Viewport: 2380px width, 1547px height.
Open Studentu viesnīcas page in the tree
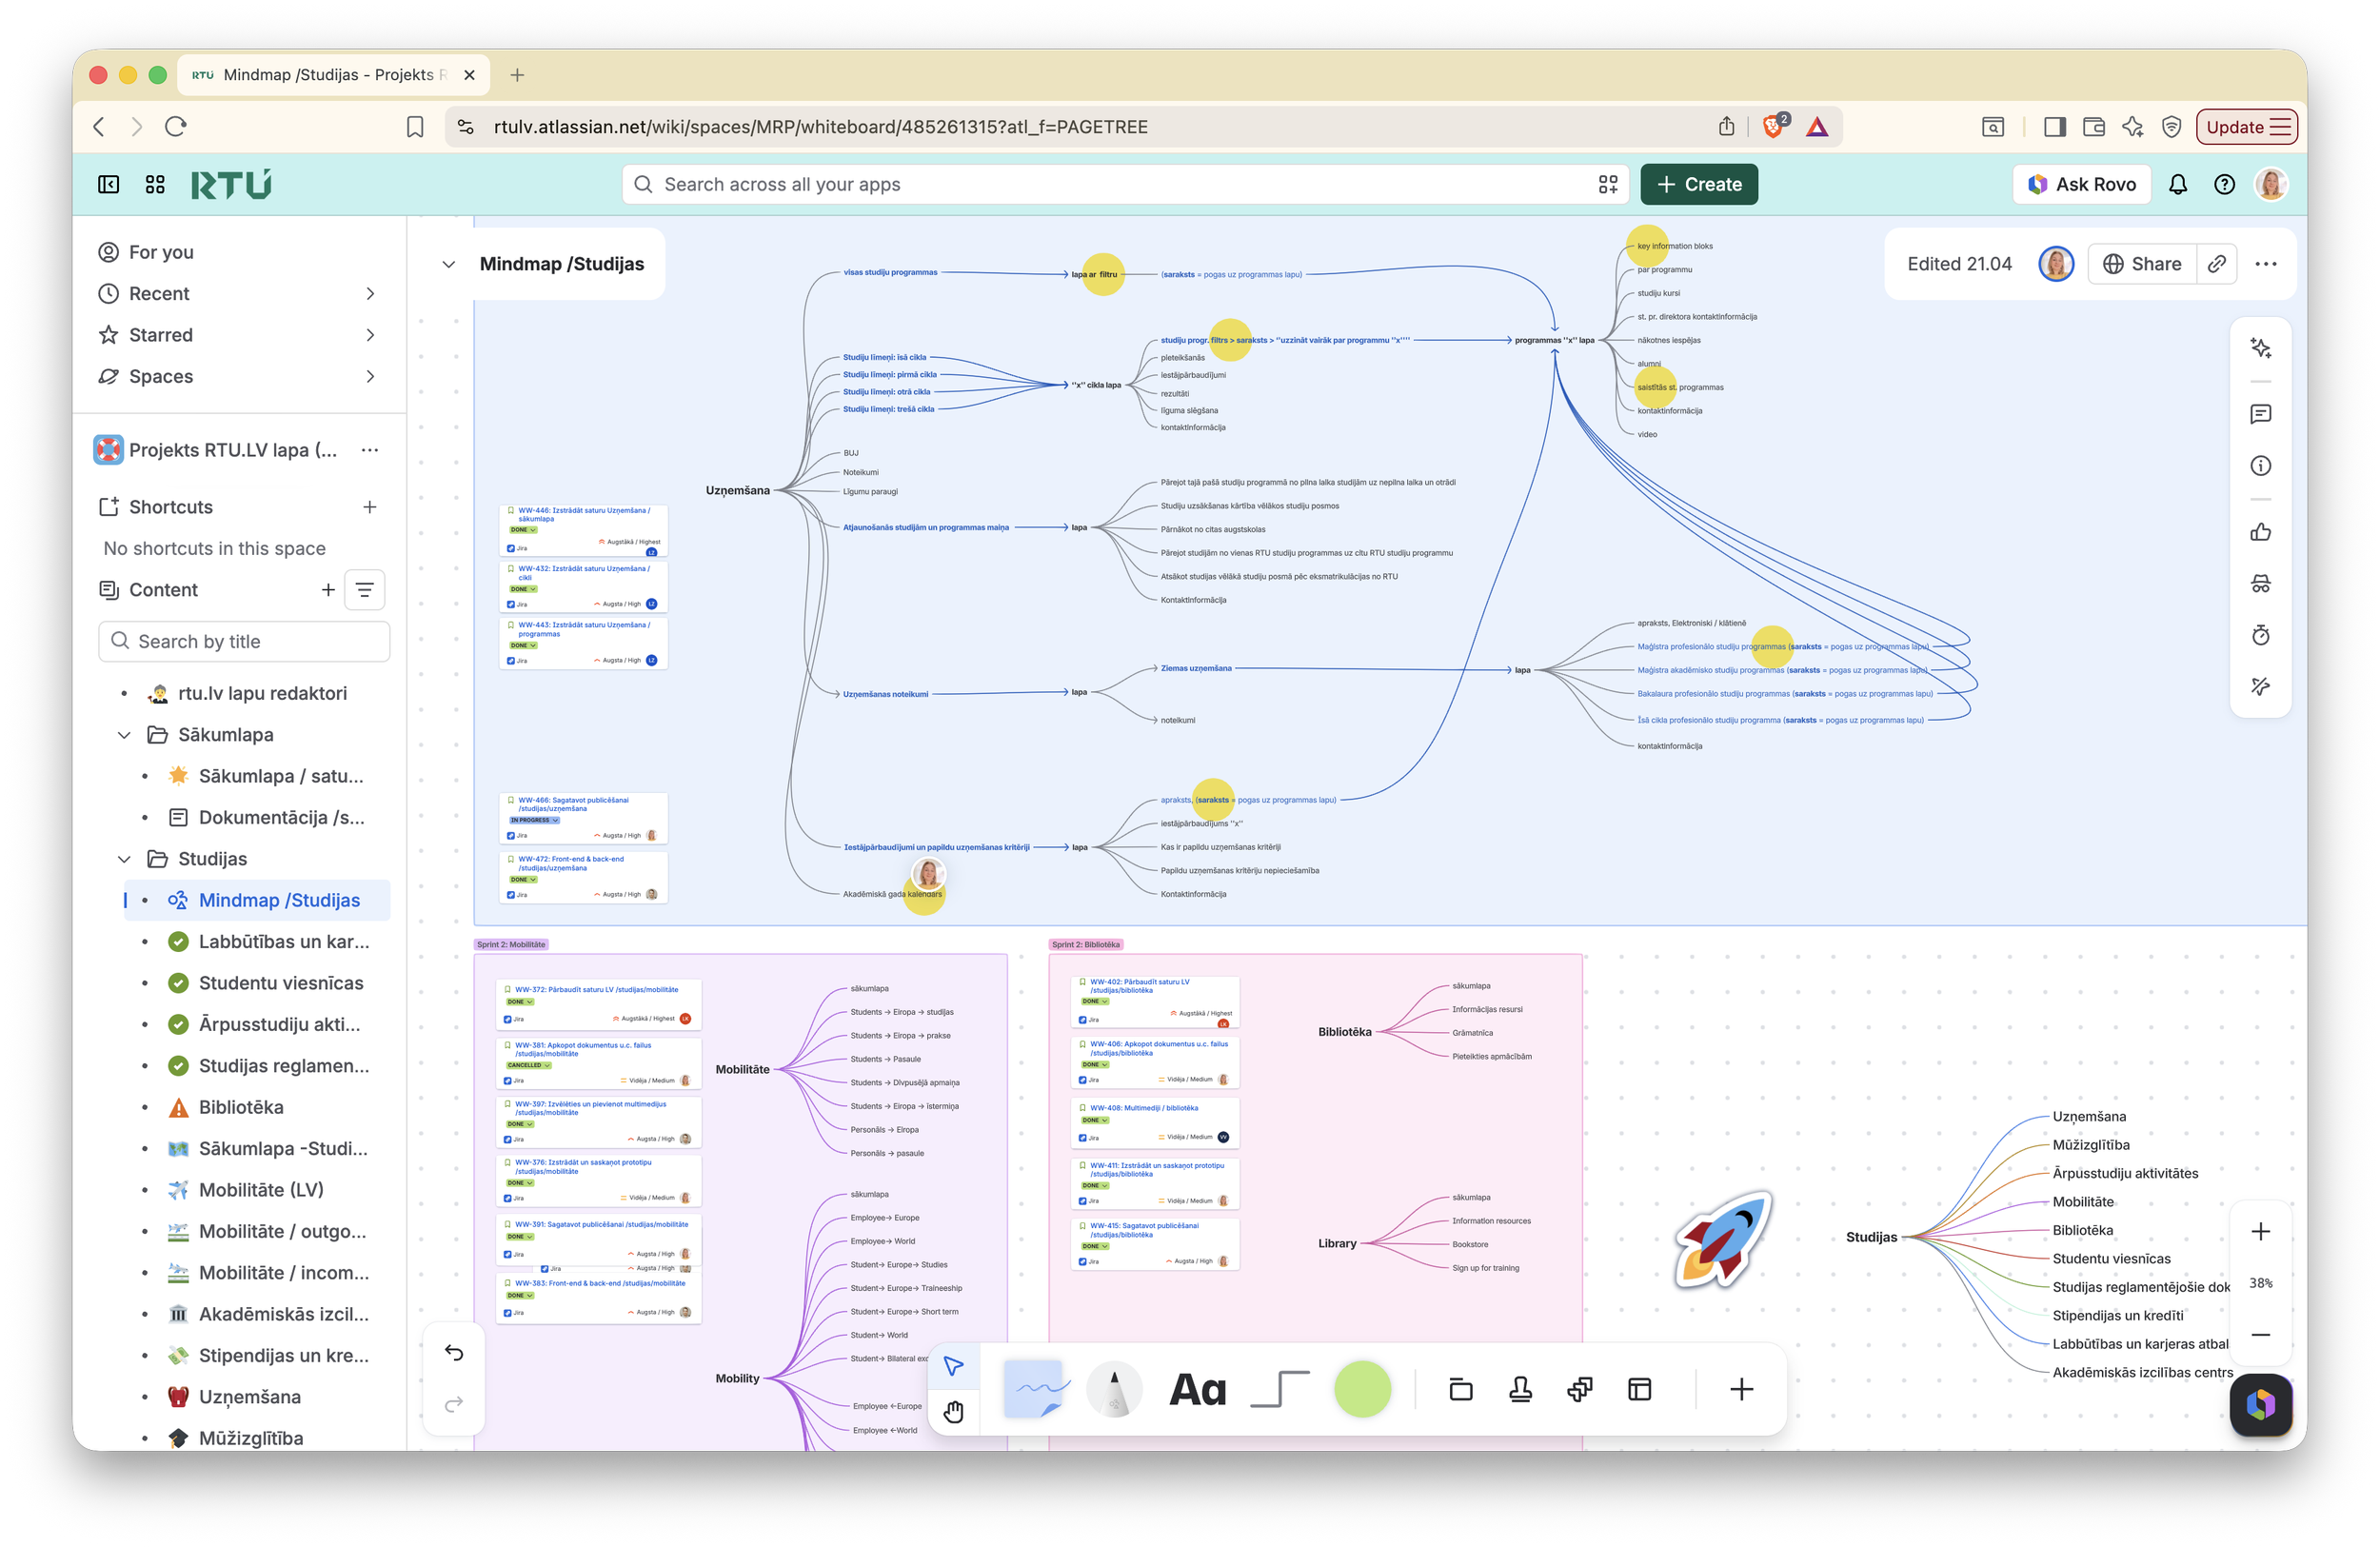click(281, 983)
